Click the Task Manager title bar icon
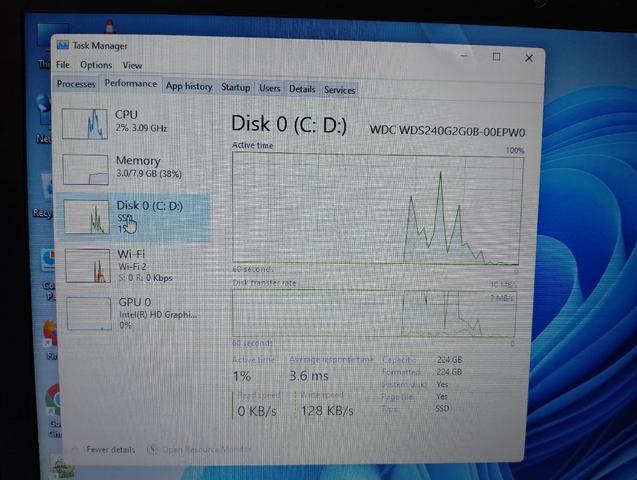Screen dimensions: 637x480 coord(63,45)
